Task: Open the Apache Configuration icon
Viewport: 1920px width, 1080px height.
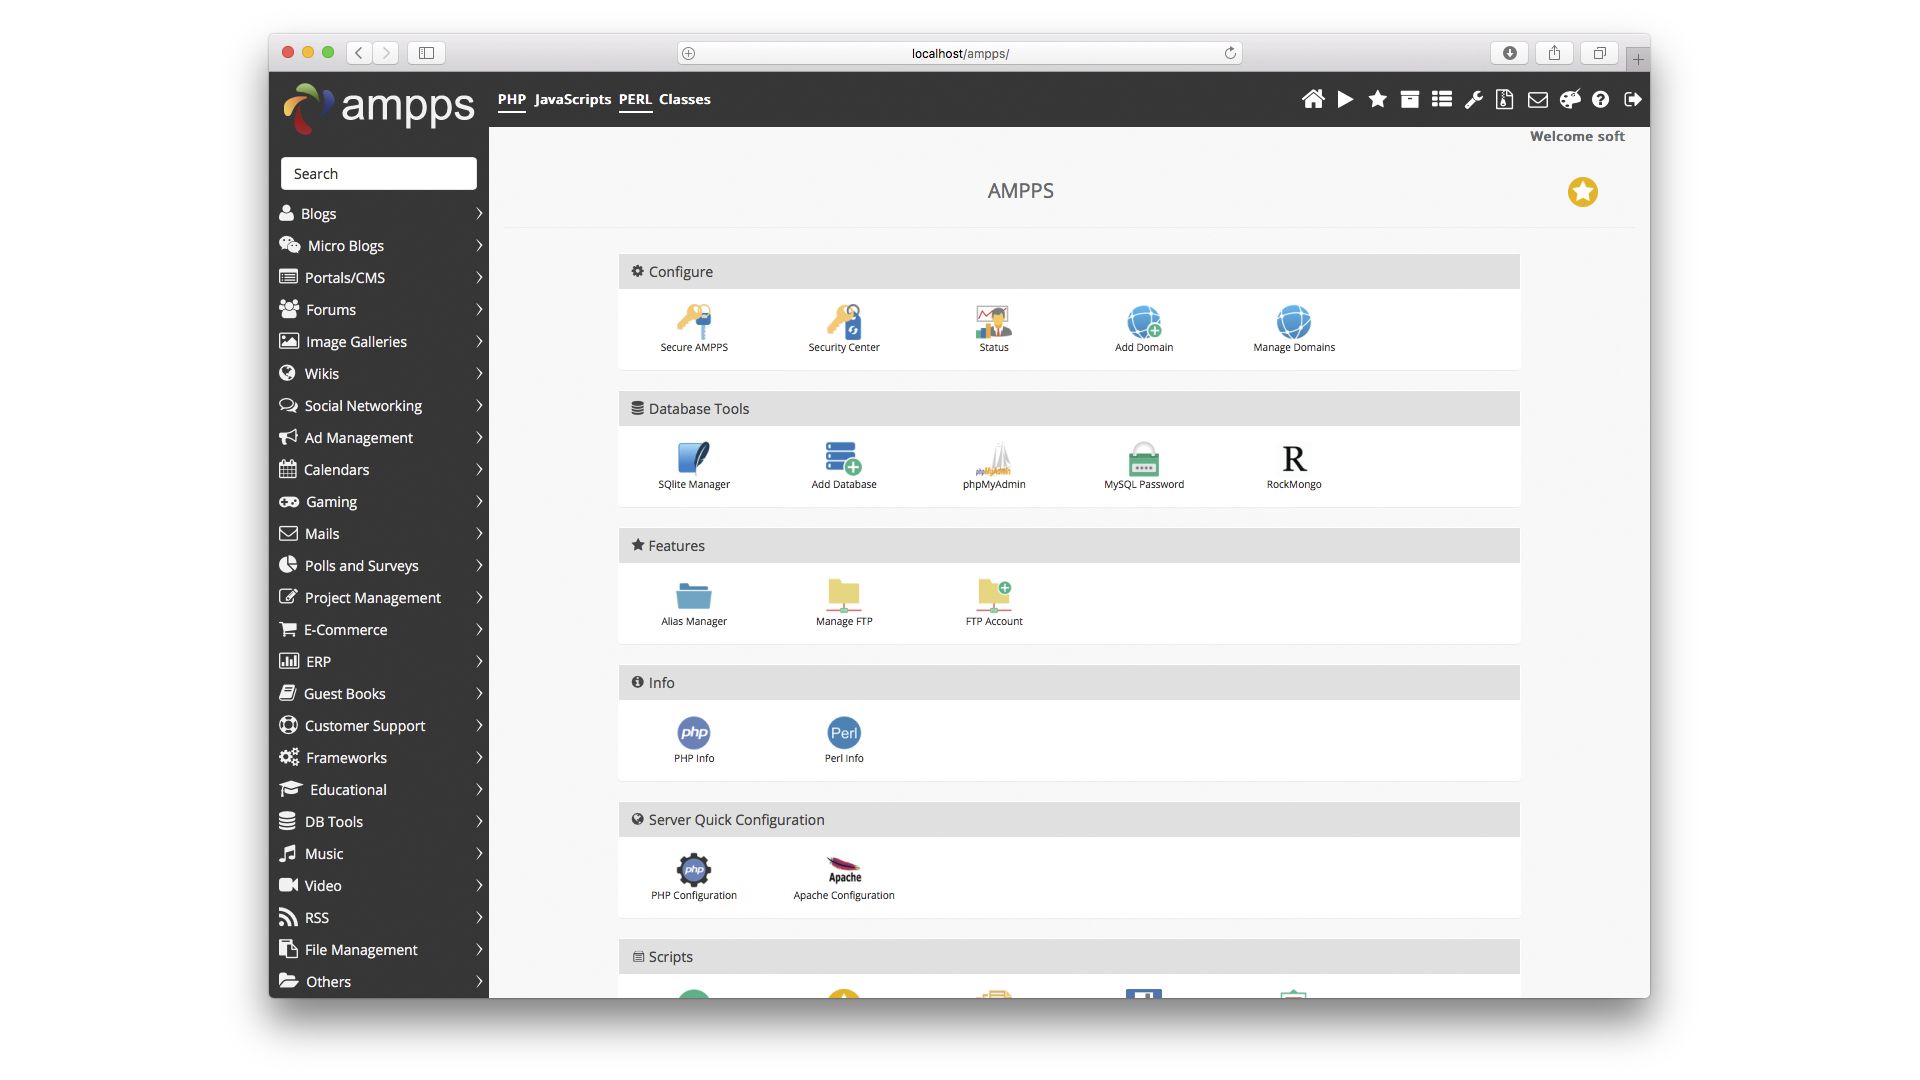Action: (x=843, y=870)
